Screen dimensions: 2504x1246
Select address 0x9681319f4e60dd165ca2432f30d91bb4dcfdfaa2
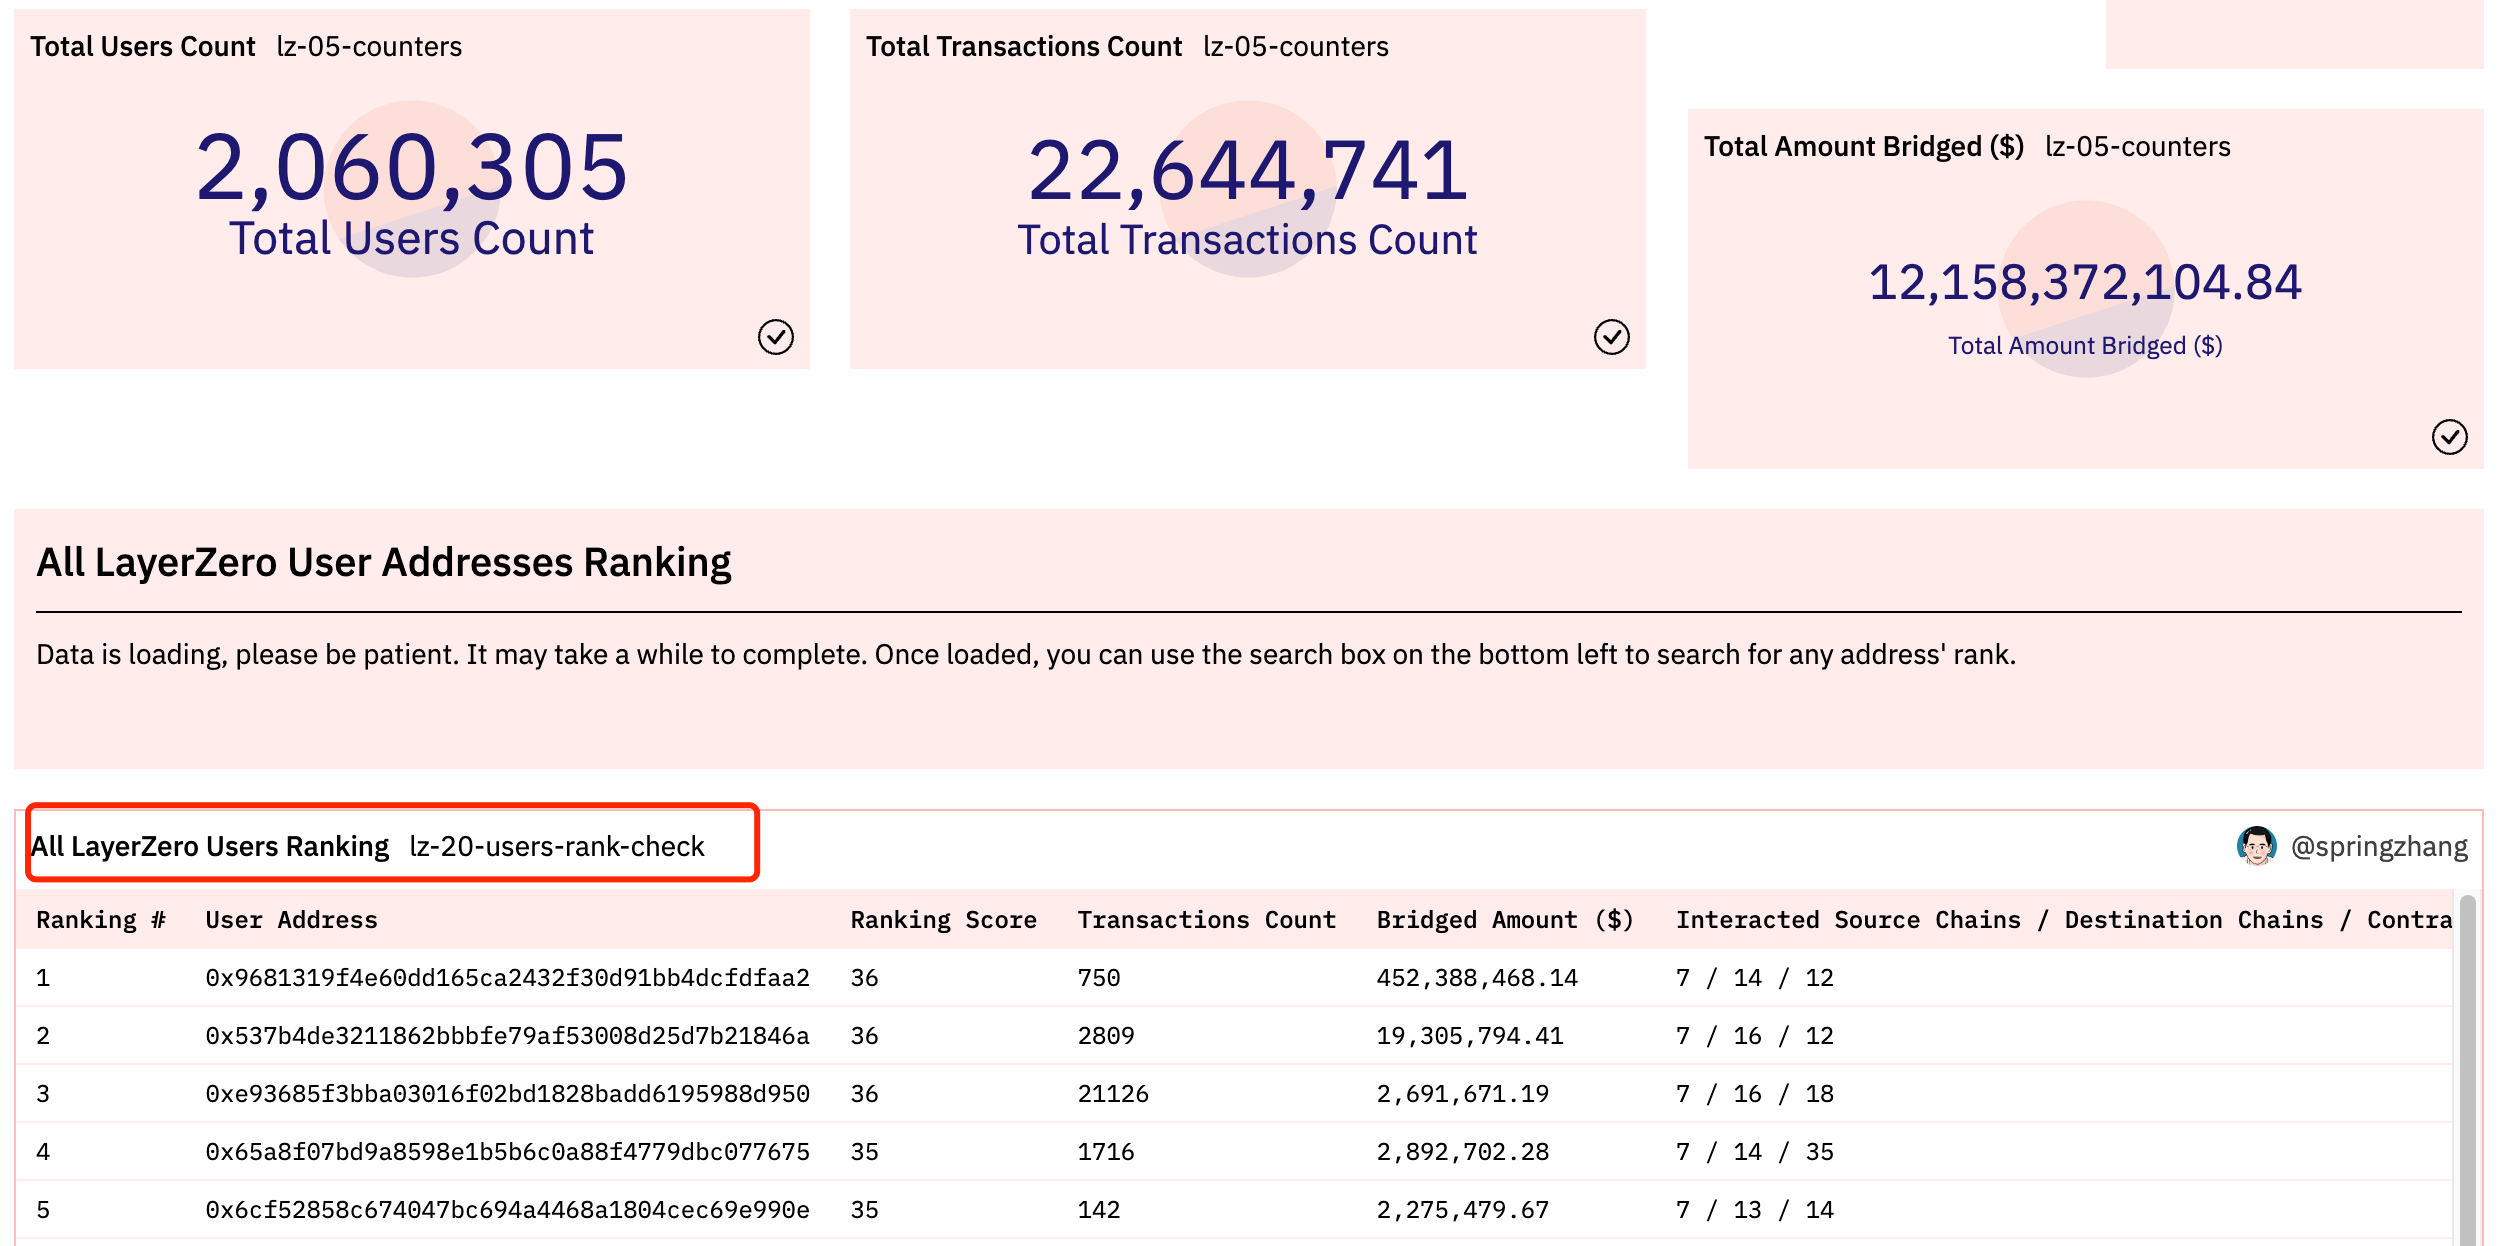tap(507, 978)
